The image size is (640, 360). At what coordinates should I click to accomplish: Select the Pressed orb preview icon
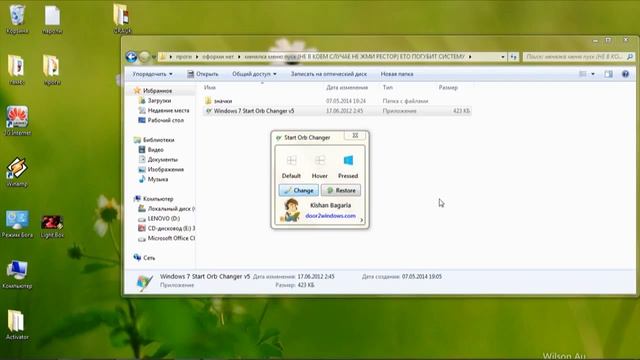pos(348,160)
